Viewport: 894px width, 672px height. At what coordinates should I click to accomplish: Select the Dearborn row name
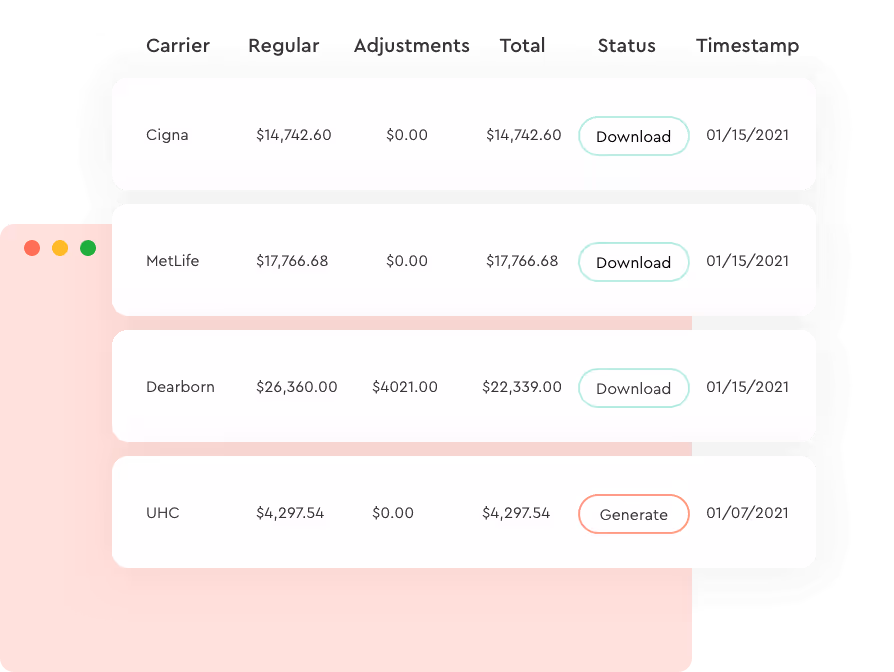coord(180,387)
